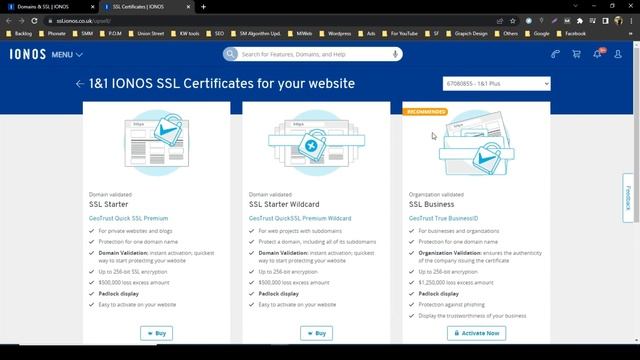The width and height of the screenshot is (640, 360).
Task: Click the browser forward arrow
Action: [22, 21]
